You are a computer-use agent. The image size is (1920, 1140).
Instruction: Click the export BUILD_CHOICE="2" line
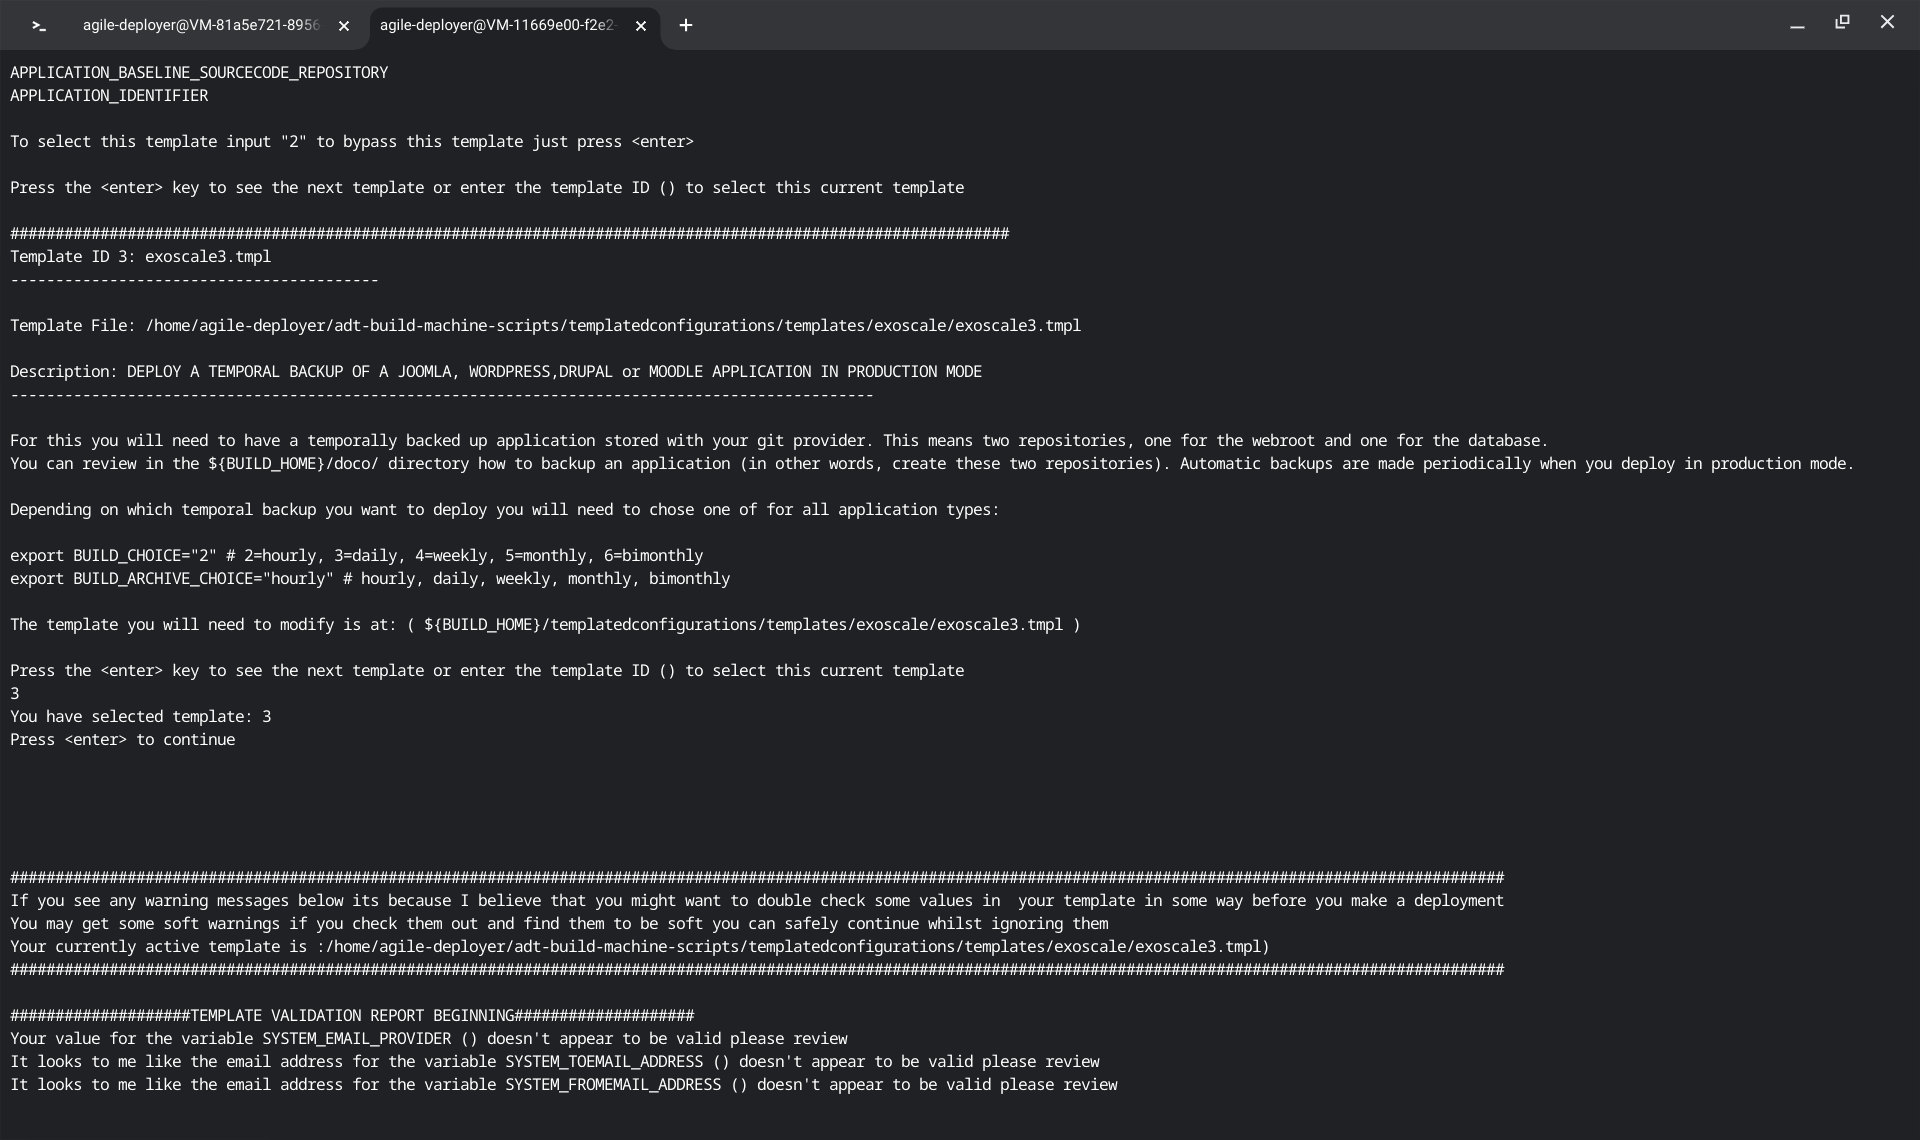pos(356,556)
